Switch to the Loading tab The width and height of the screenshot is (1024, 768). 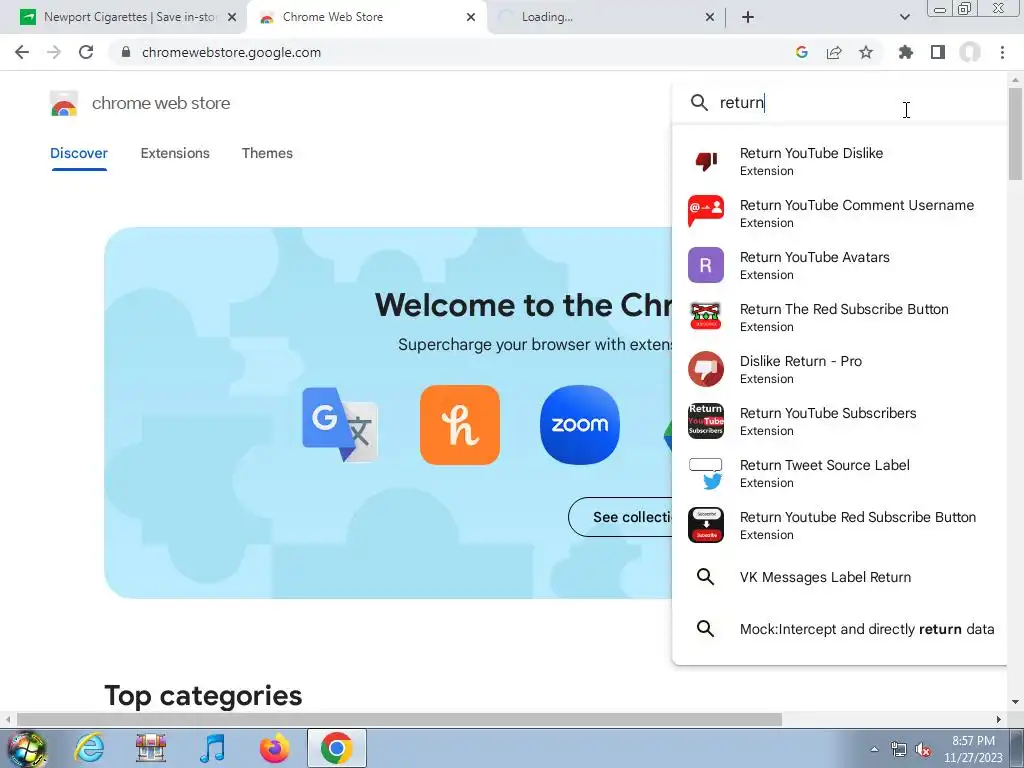pos(606,17)
